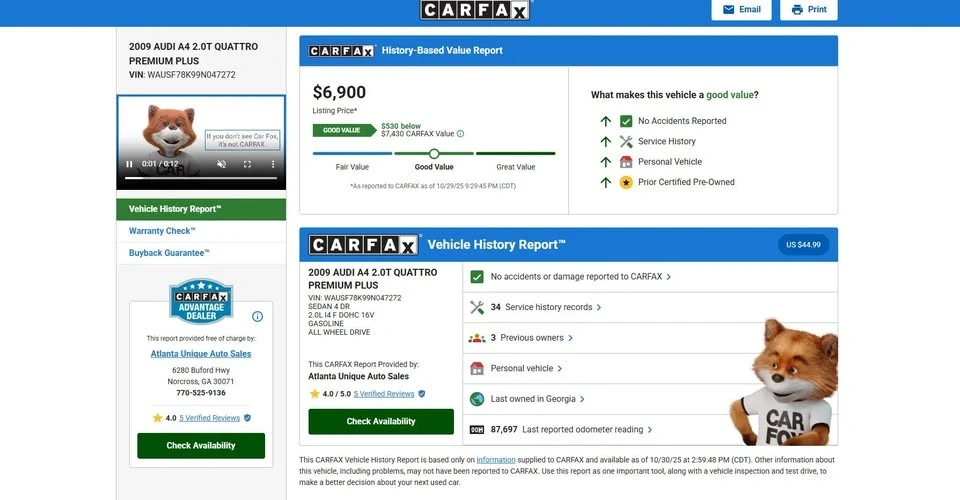Click the GOOD VALUE badge
Viewport: 960px width, 500px height.
point(344,130)
